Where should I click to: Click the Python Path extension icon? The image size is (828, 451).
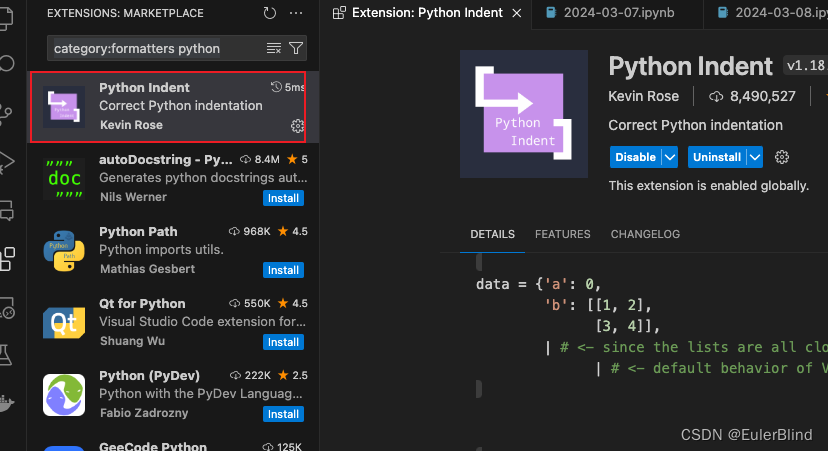point(64,251)
